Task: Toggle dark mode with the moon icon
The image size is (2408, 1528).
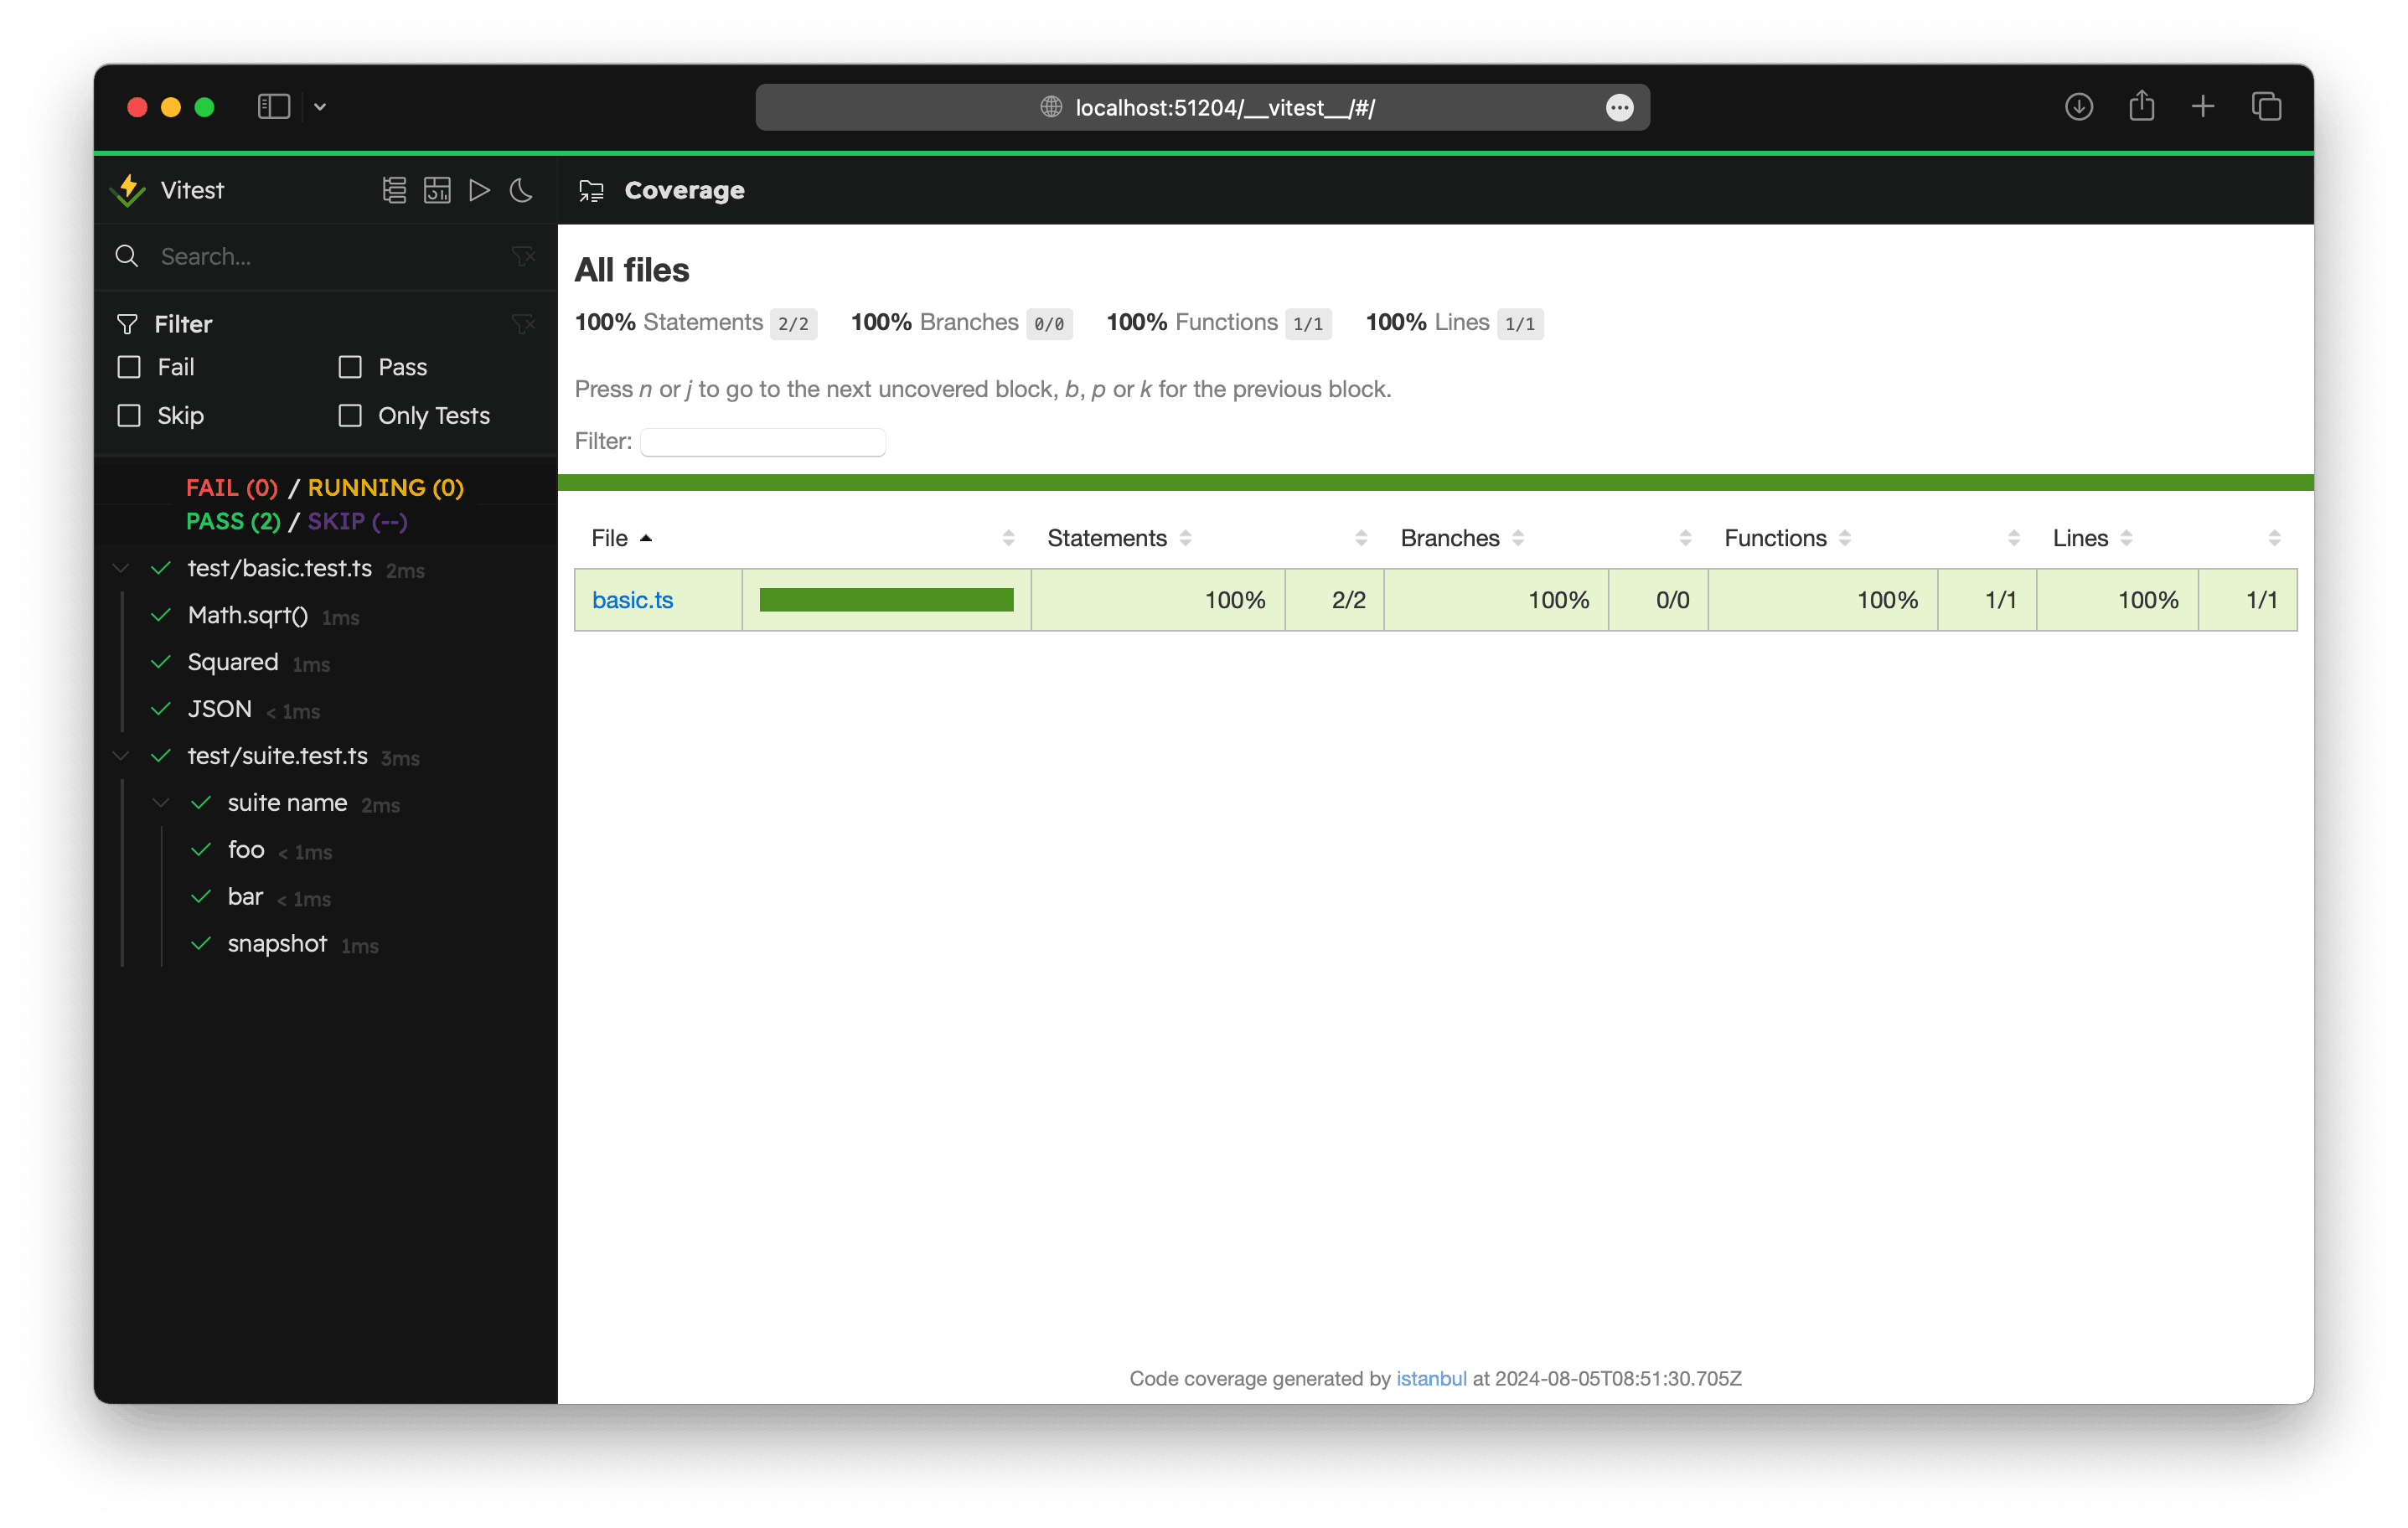Action: pos(521,190)
